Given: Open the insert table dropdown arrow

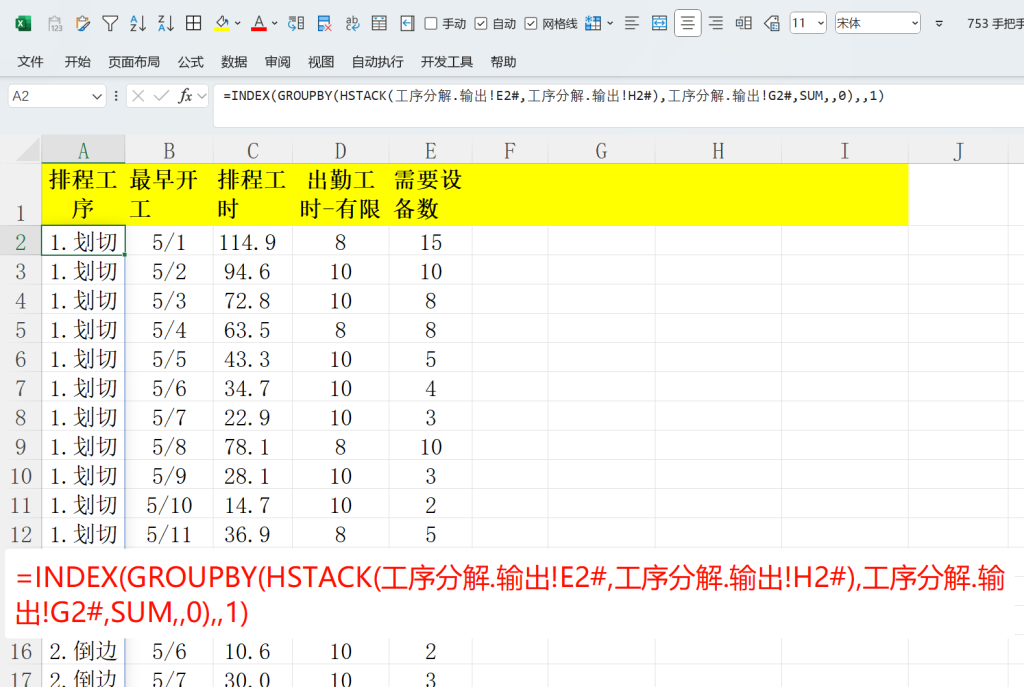Looking at the screenshot, I should click(610, 24).
